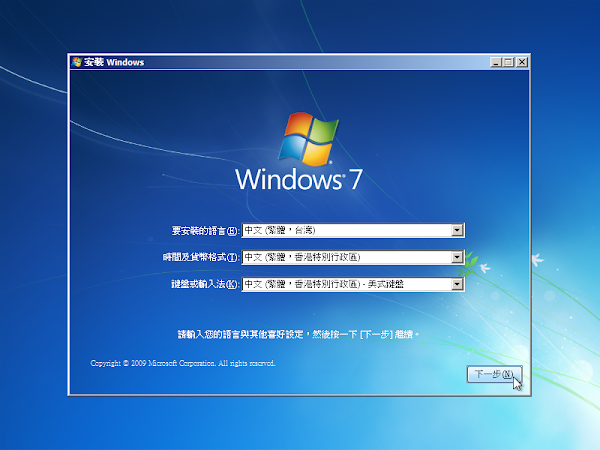The width and height of the screenshot is (600, 450).
Task: Open the 要安裝的語言 dropdown arrow
Action: point(457,230)
